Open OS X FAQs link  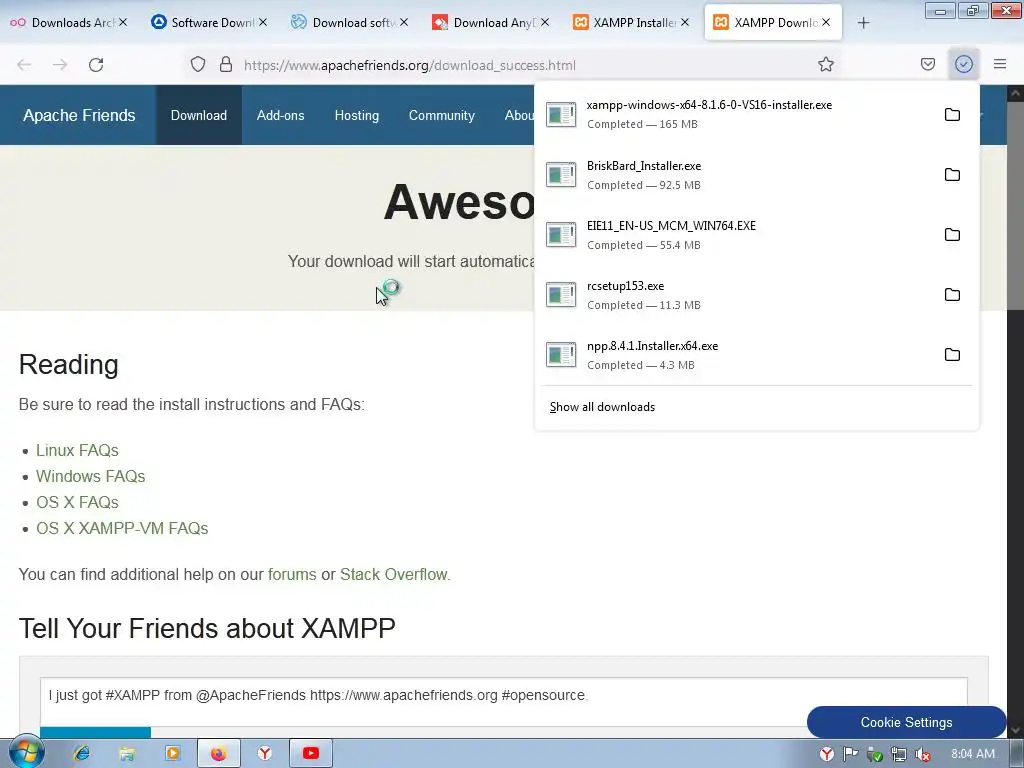point(77,502)
